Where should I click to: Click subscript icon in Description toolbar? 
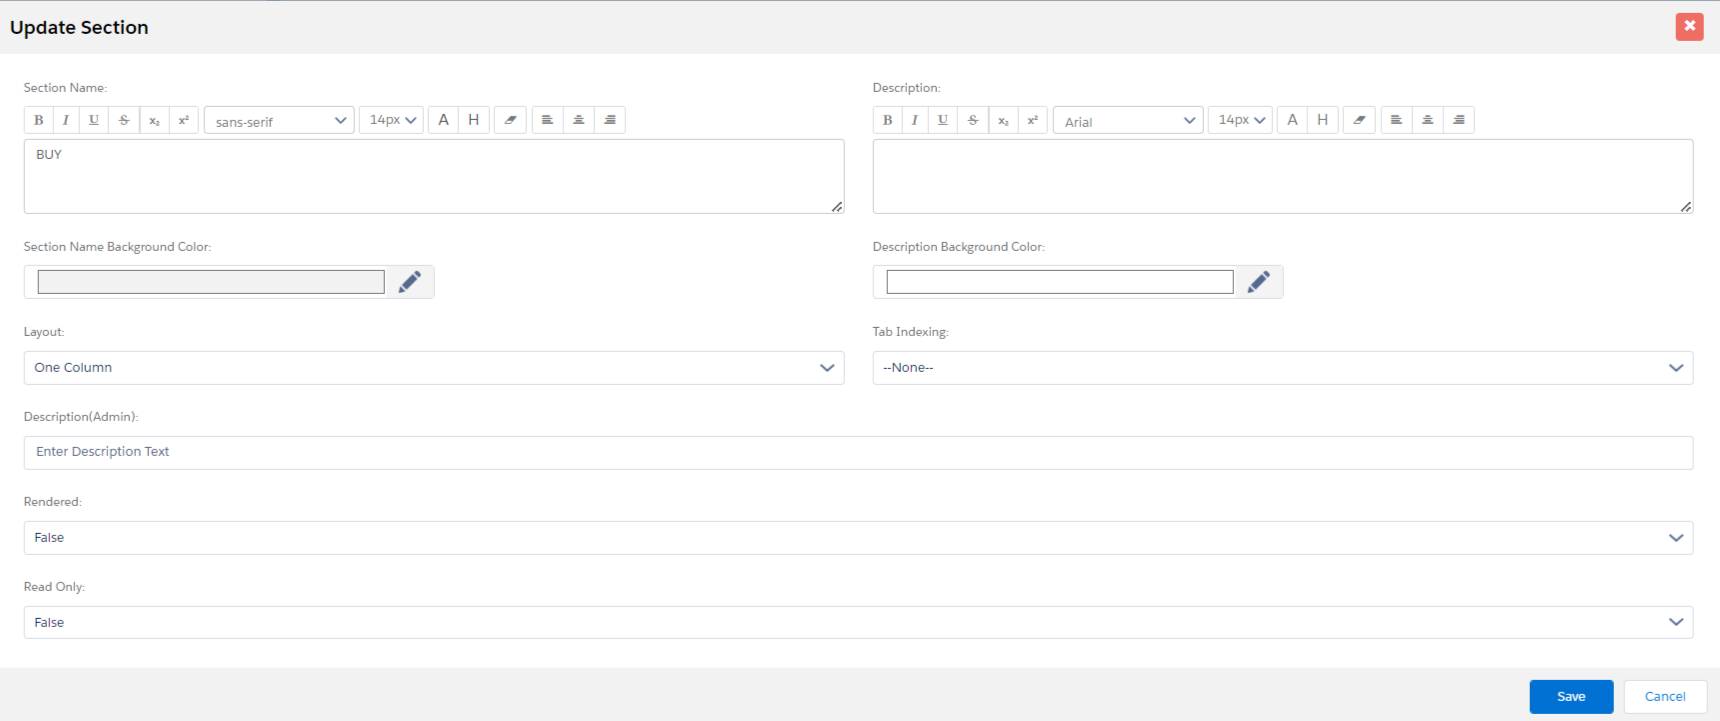pos(1003,120)
